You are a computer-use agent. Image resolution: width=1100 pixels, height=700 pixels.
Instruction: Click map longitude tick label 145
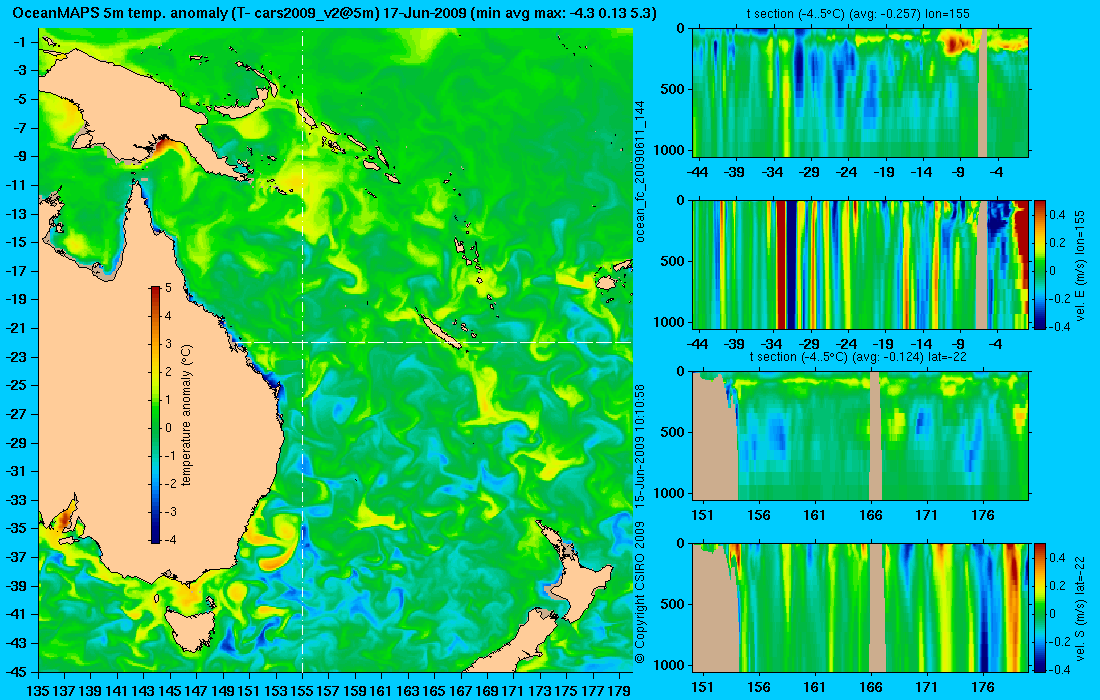click(x=170, y=691)
